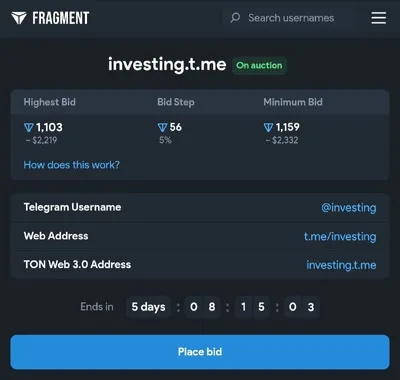Click the TON icon beside 1,103
This screenshot has height=380, width=400.
[x=29, y=127]
